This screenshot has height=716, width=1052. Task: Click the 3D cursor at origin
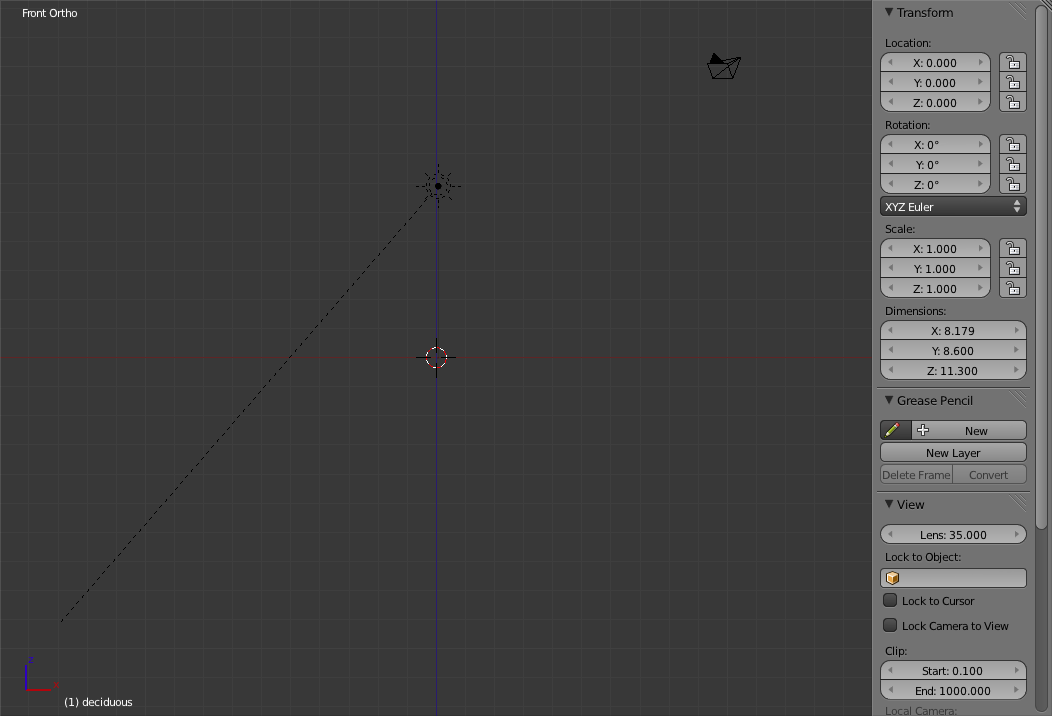pos(436,357)
